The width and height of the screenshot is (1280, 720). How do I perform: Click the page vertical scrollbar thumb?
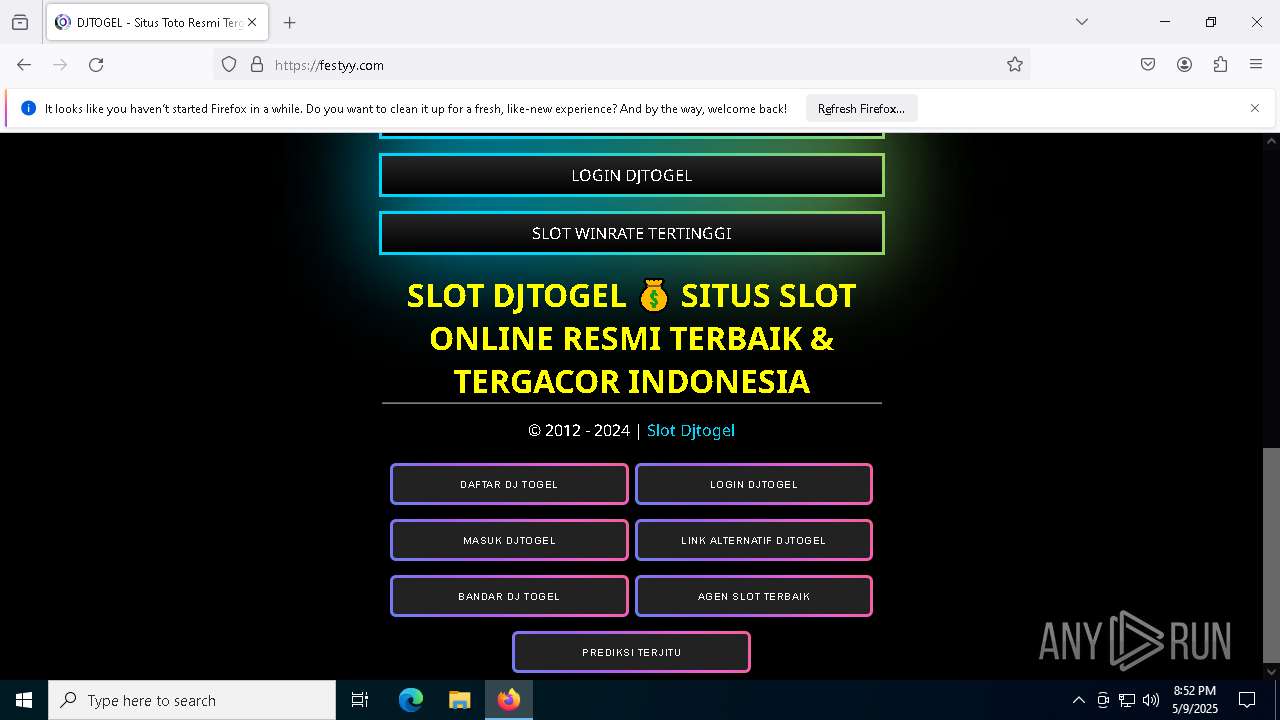(1271, 553)
